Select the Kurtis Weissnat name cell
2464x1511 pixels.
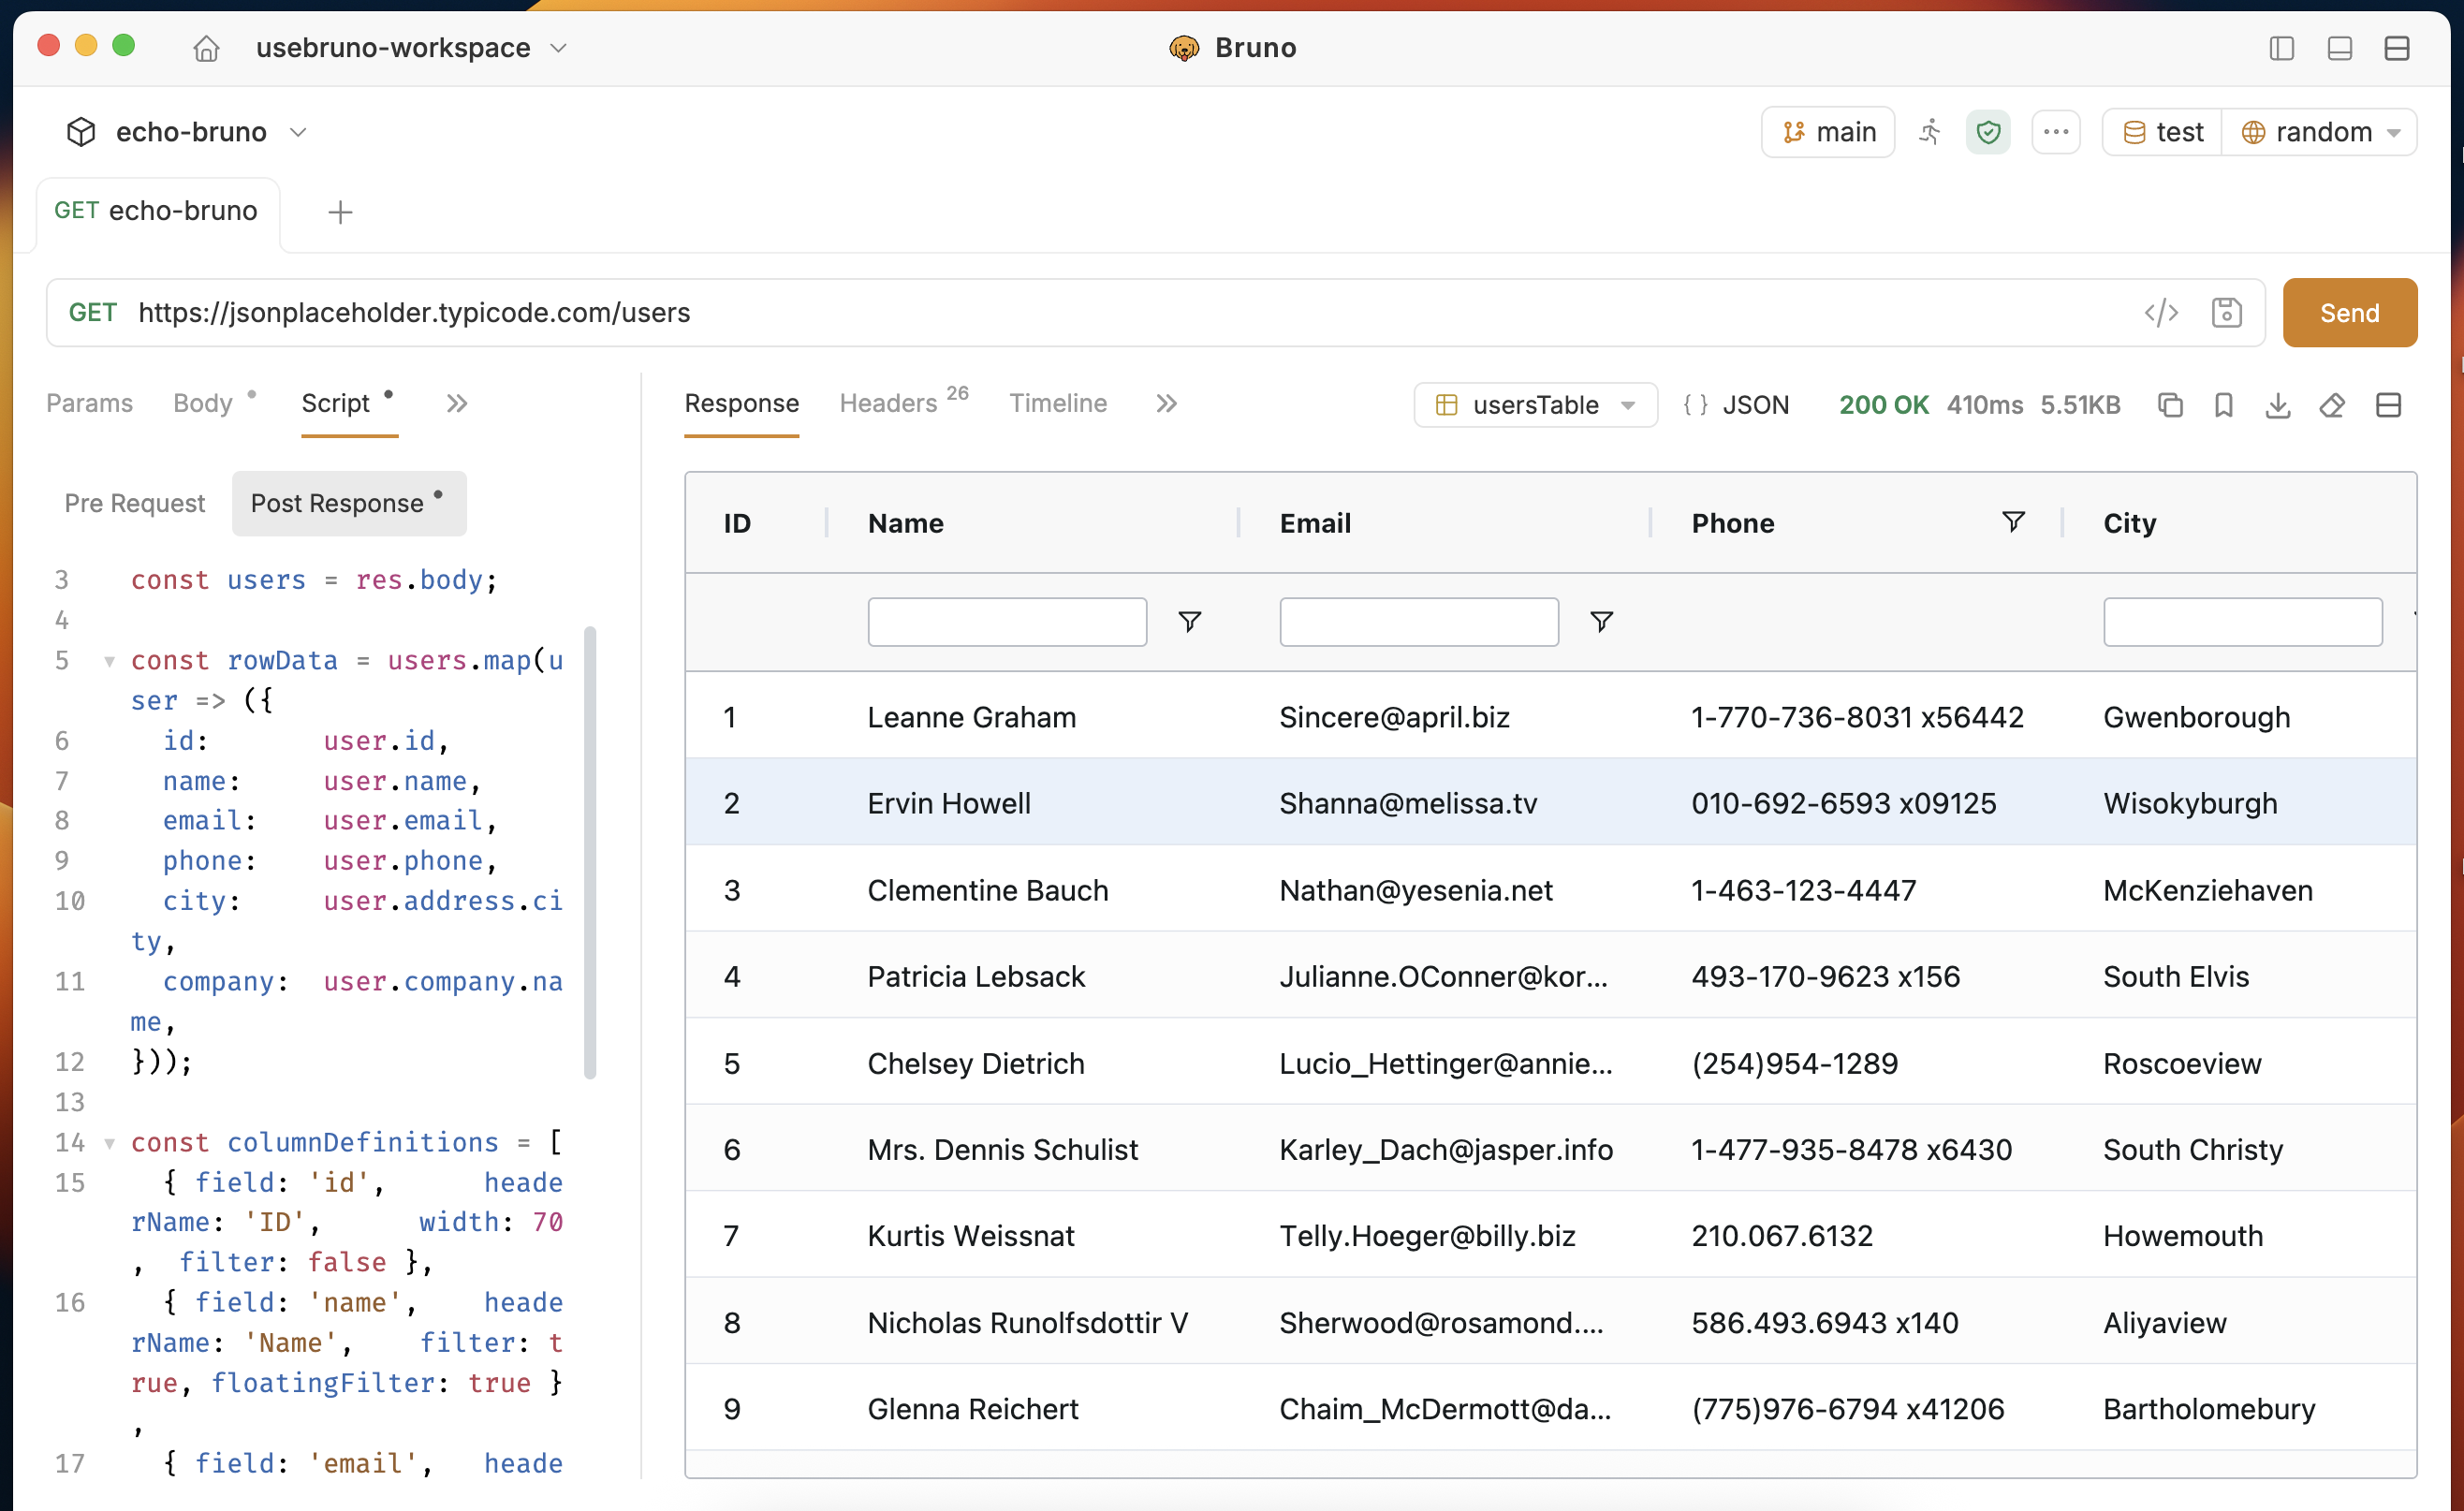tap(970, 1236)
